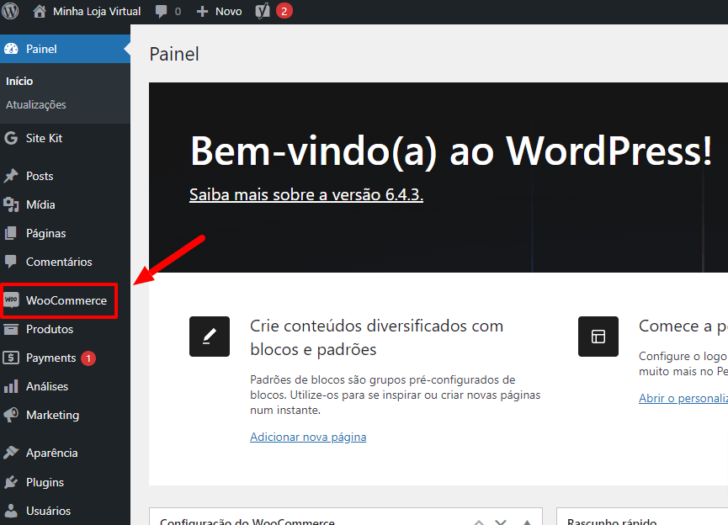This screenshot has width=728, height=525.
Task: Open the Atualizações submenu item
Action: tap(36, 105)
